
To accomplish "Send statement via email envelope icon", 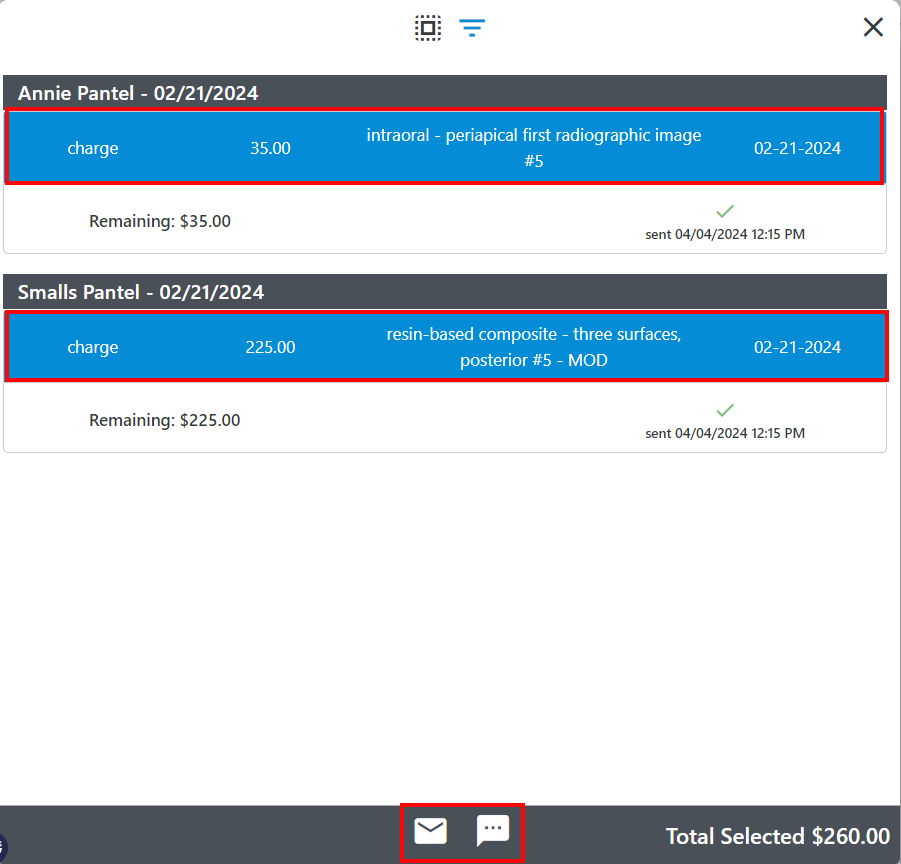I will pos(431,831).
